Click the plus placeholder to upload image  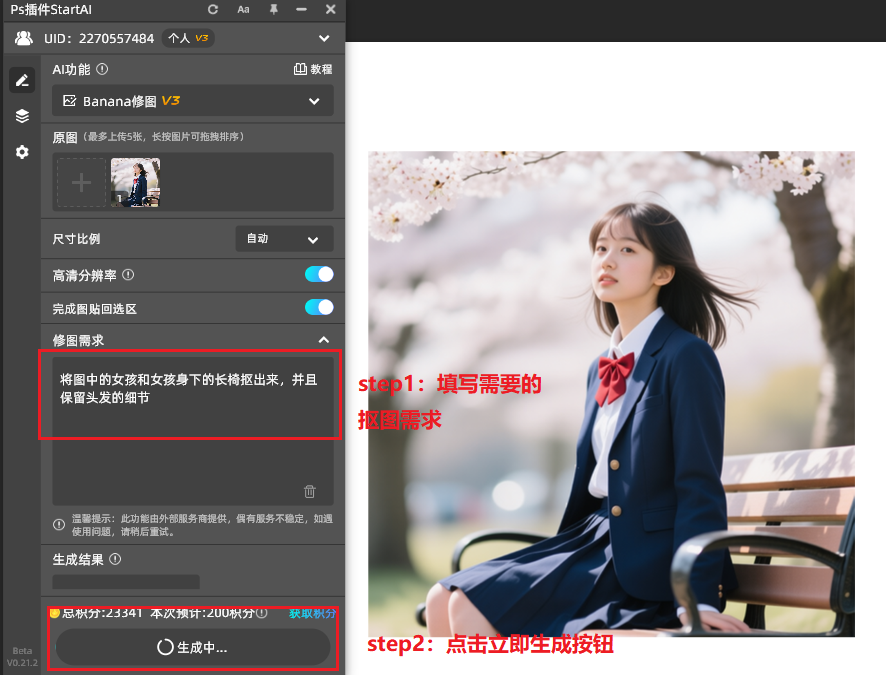[x=81, y=182]
